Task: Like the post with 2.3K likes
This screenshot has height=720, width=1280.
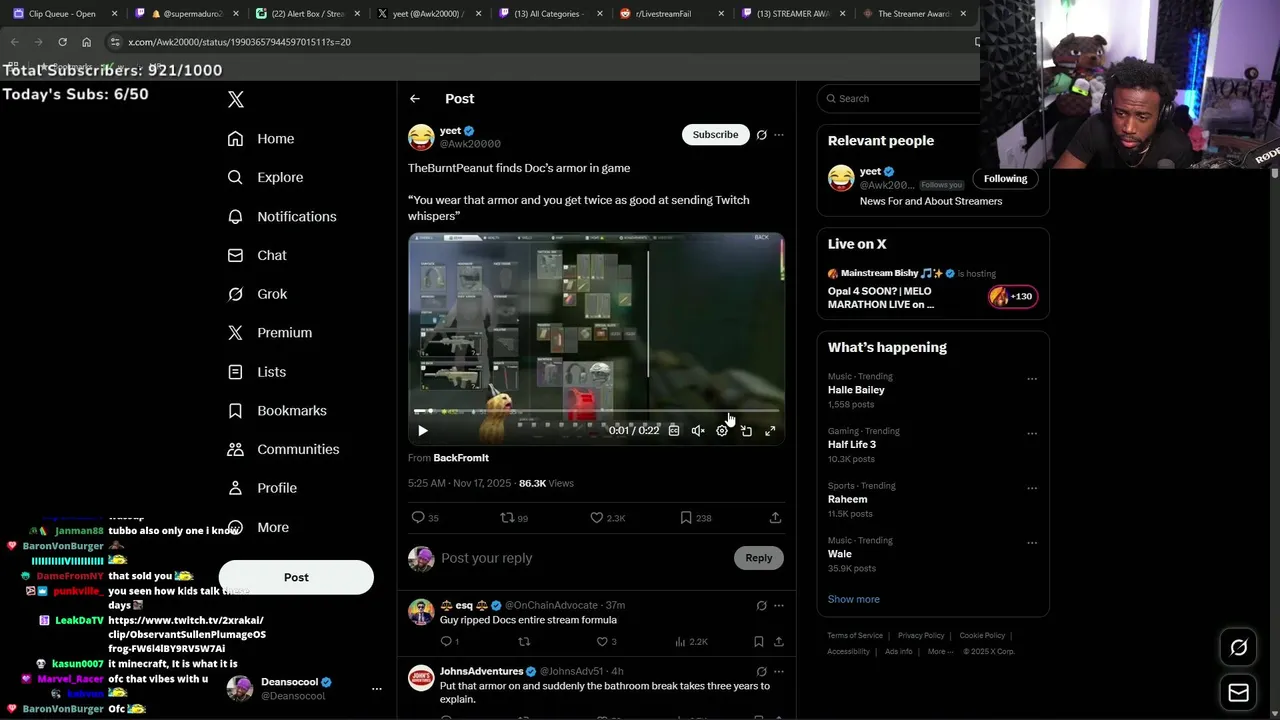Action: 607,518
